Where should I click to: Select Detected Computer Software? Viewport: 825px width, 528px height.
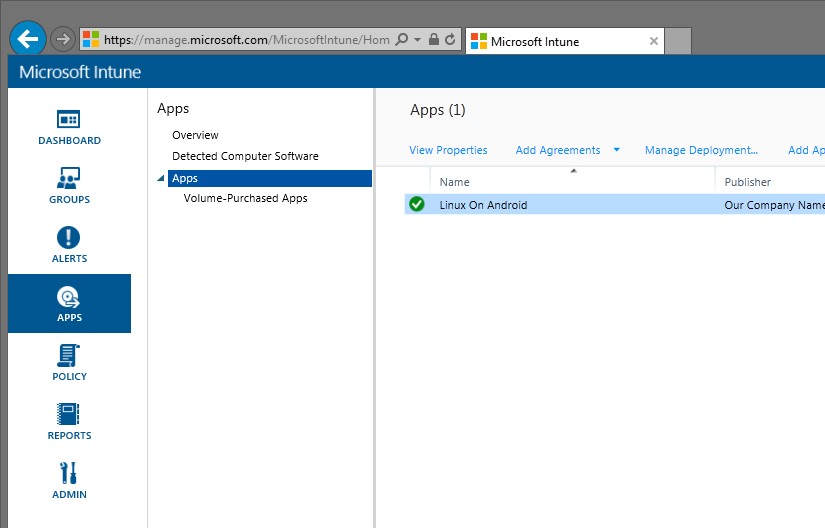coord(245,156)
